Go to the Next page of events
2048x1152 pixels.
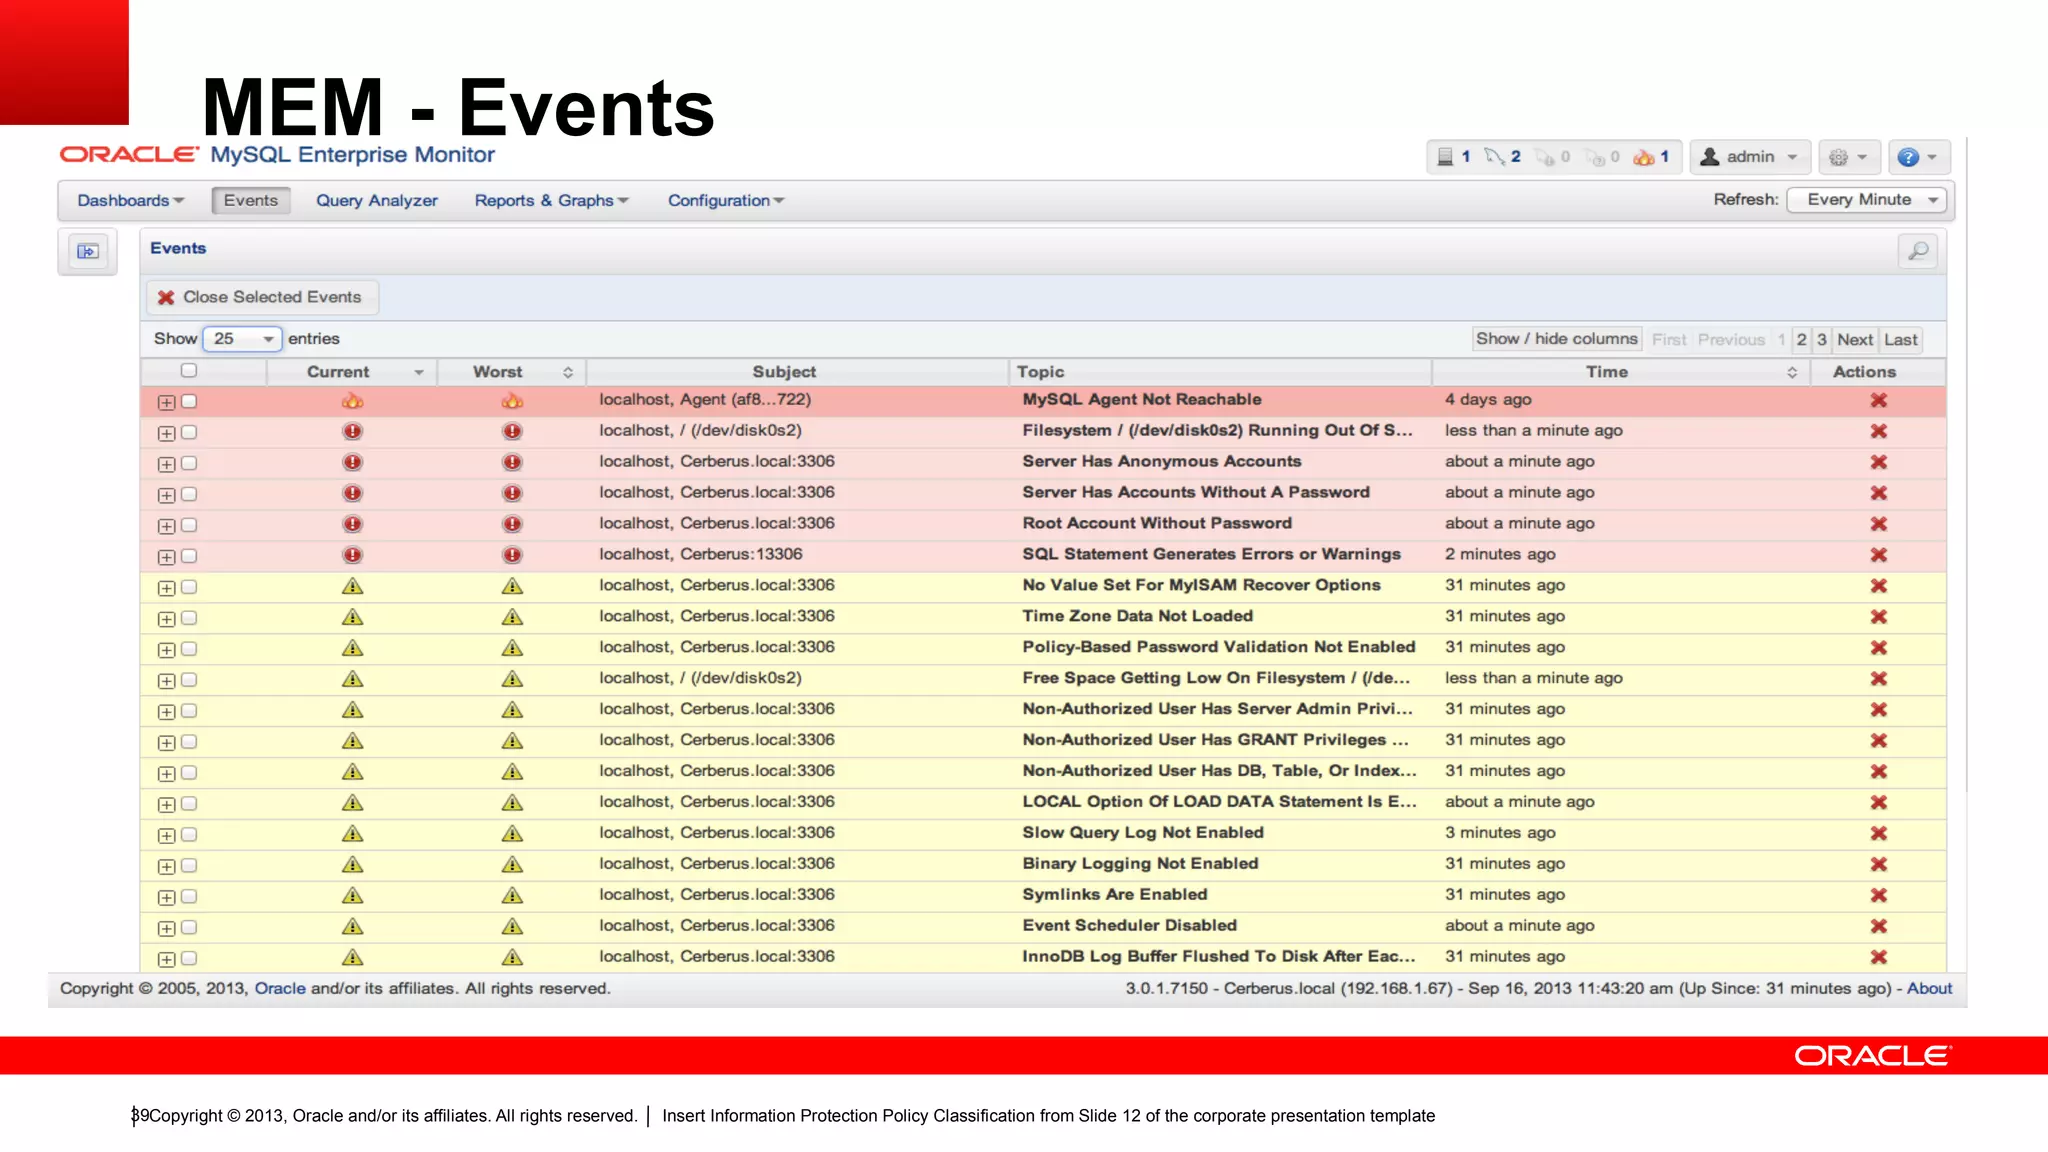click(1855, 340)
